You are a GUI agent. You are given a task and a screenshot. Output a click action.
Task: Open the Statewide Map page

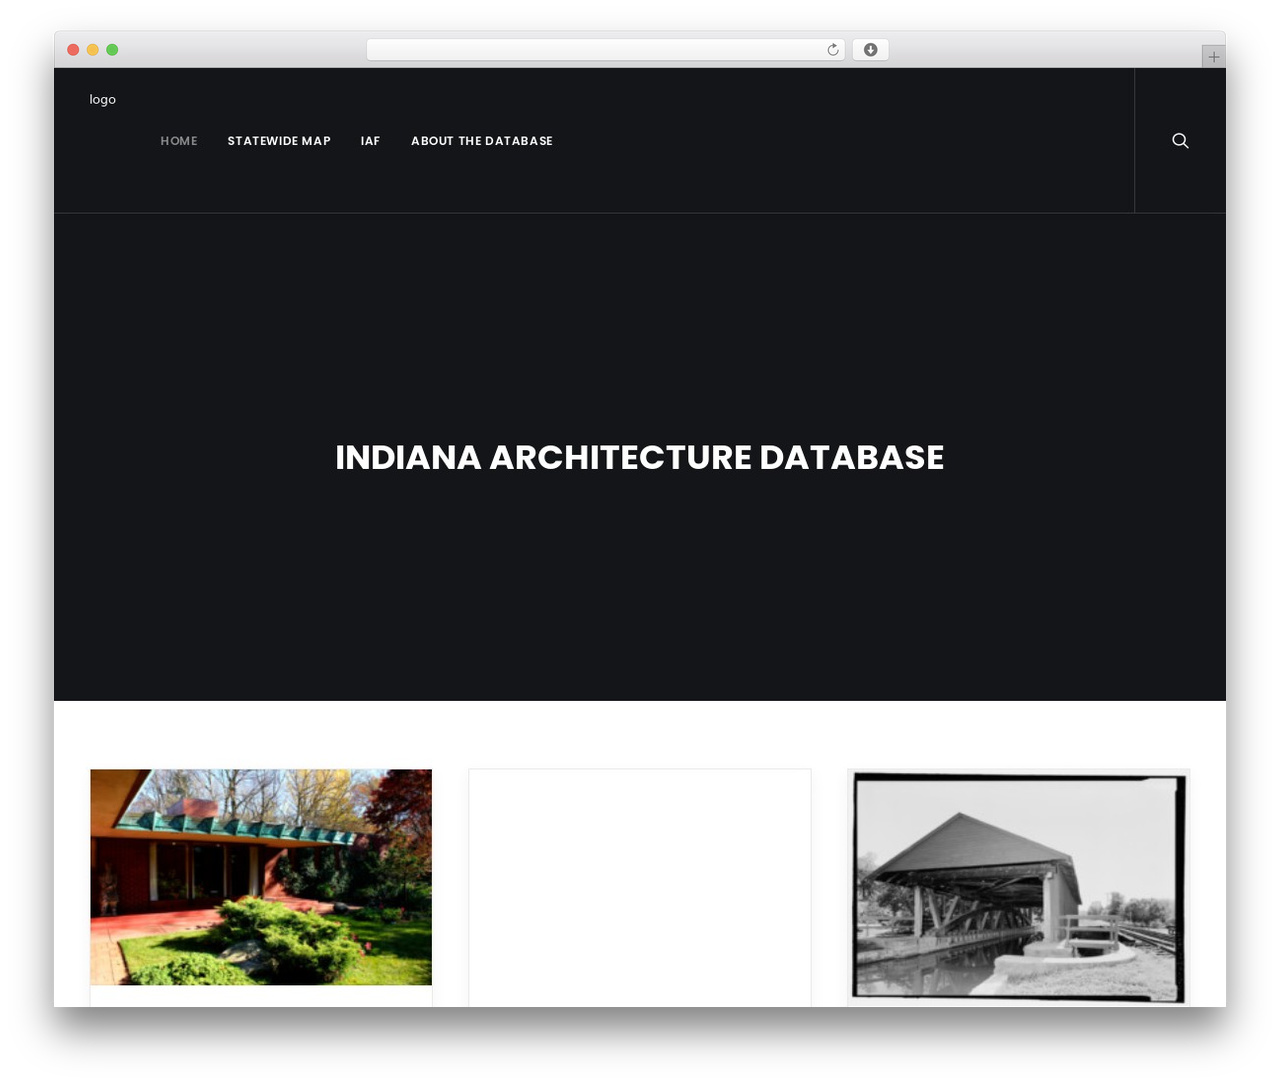coord(279,141)
